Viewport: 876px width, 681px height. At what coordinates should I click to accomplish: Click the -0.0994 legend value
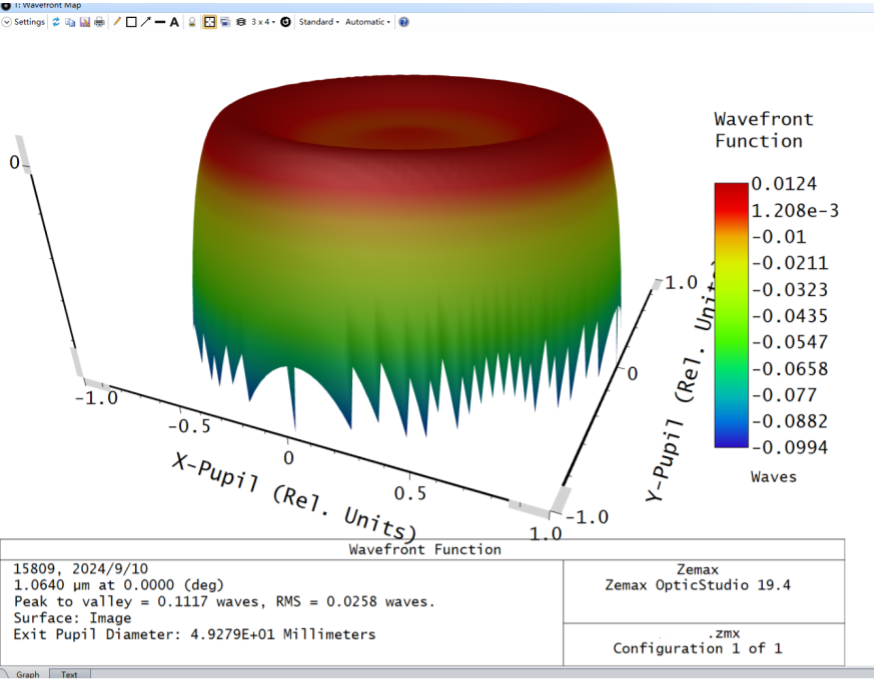(789, 447)
